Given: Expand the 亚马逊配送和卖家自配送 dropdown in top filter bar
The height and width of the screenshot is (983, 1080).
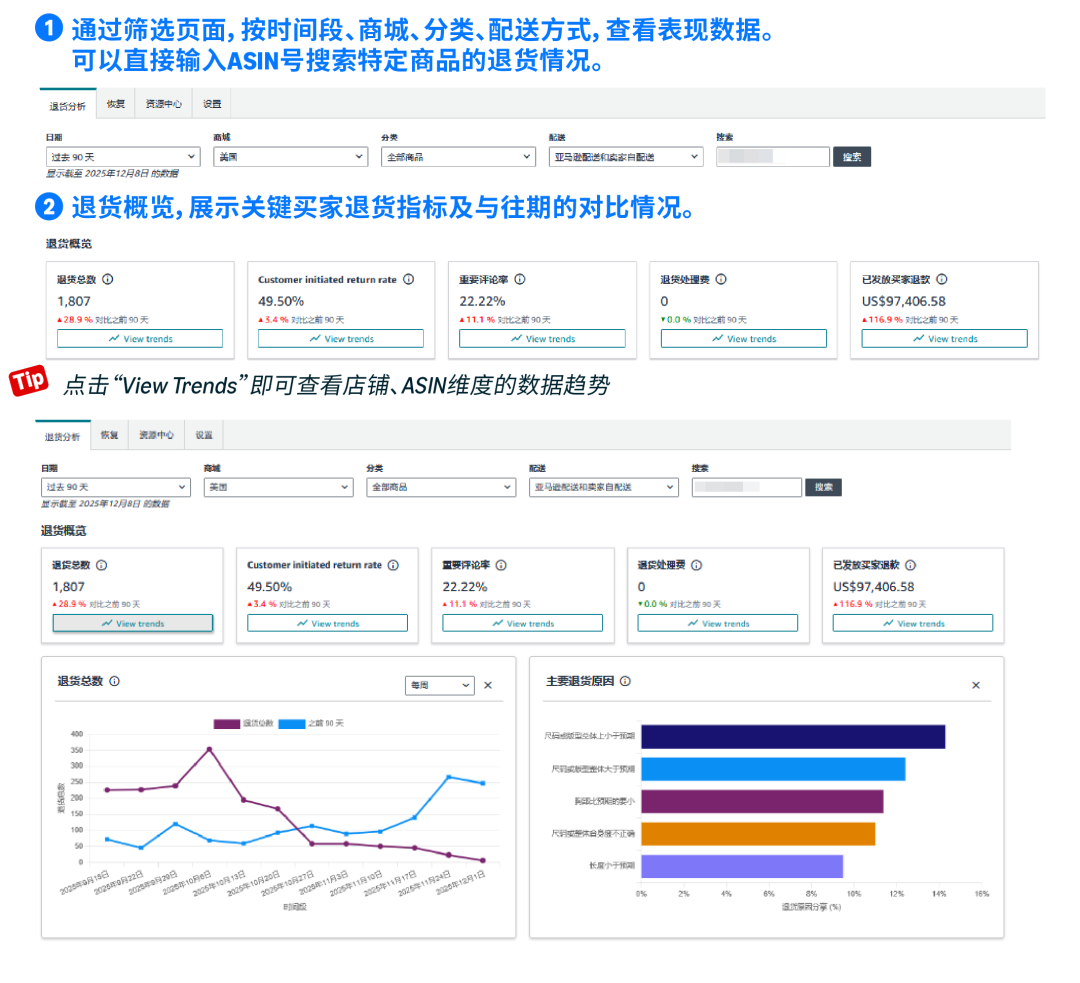Looking at the screenshot, I should 626,157.
